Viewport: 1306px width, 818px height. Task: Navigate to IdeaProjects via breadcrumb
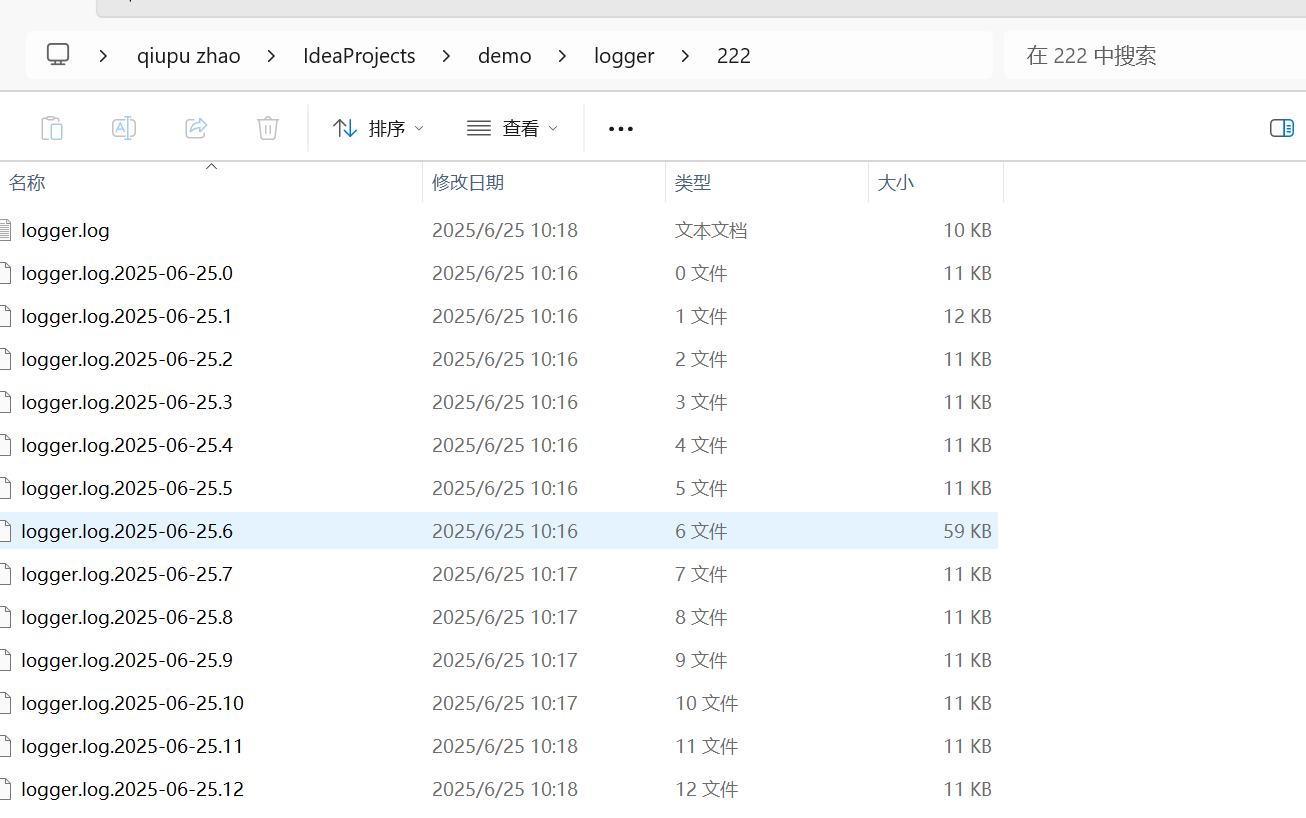(359, 55)
